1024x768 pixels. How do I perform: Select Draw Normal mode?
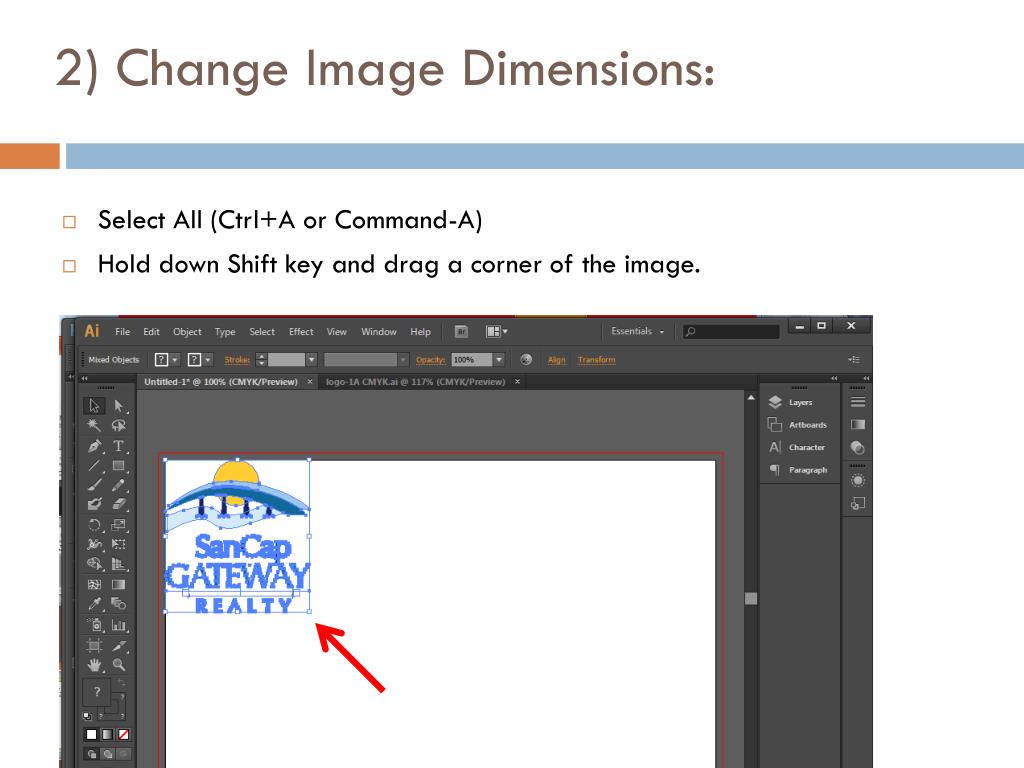91,754
